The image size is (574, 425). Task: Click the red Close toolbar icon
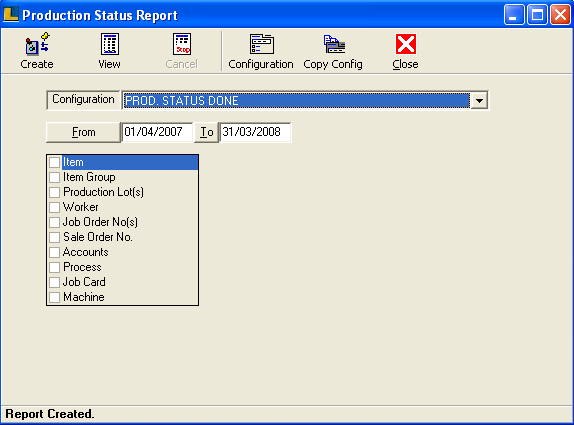pyautogui.click(x=406, y=44)
